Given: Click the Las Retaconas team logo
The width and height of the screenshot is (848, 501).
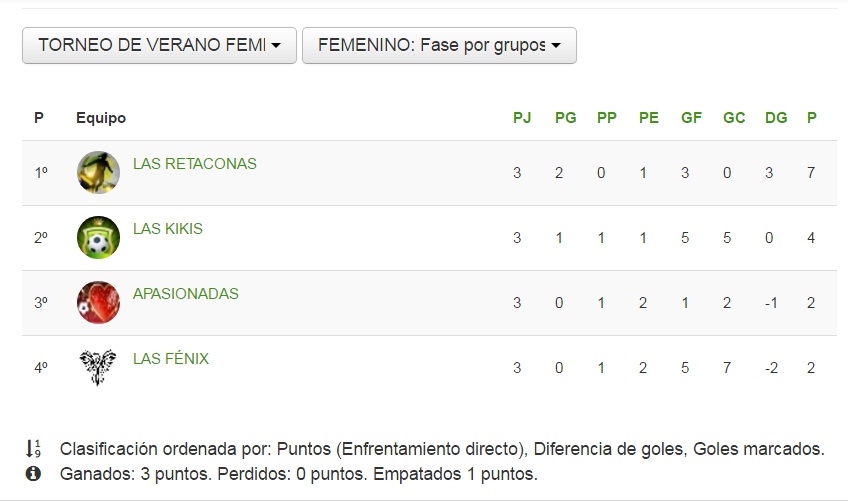Looking at the screenshot, I should (x=98, y=172).
